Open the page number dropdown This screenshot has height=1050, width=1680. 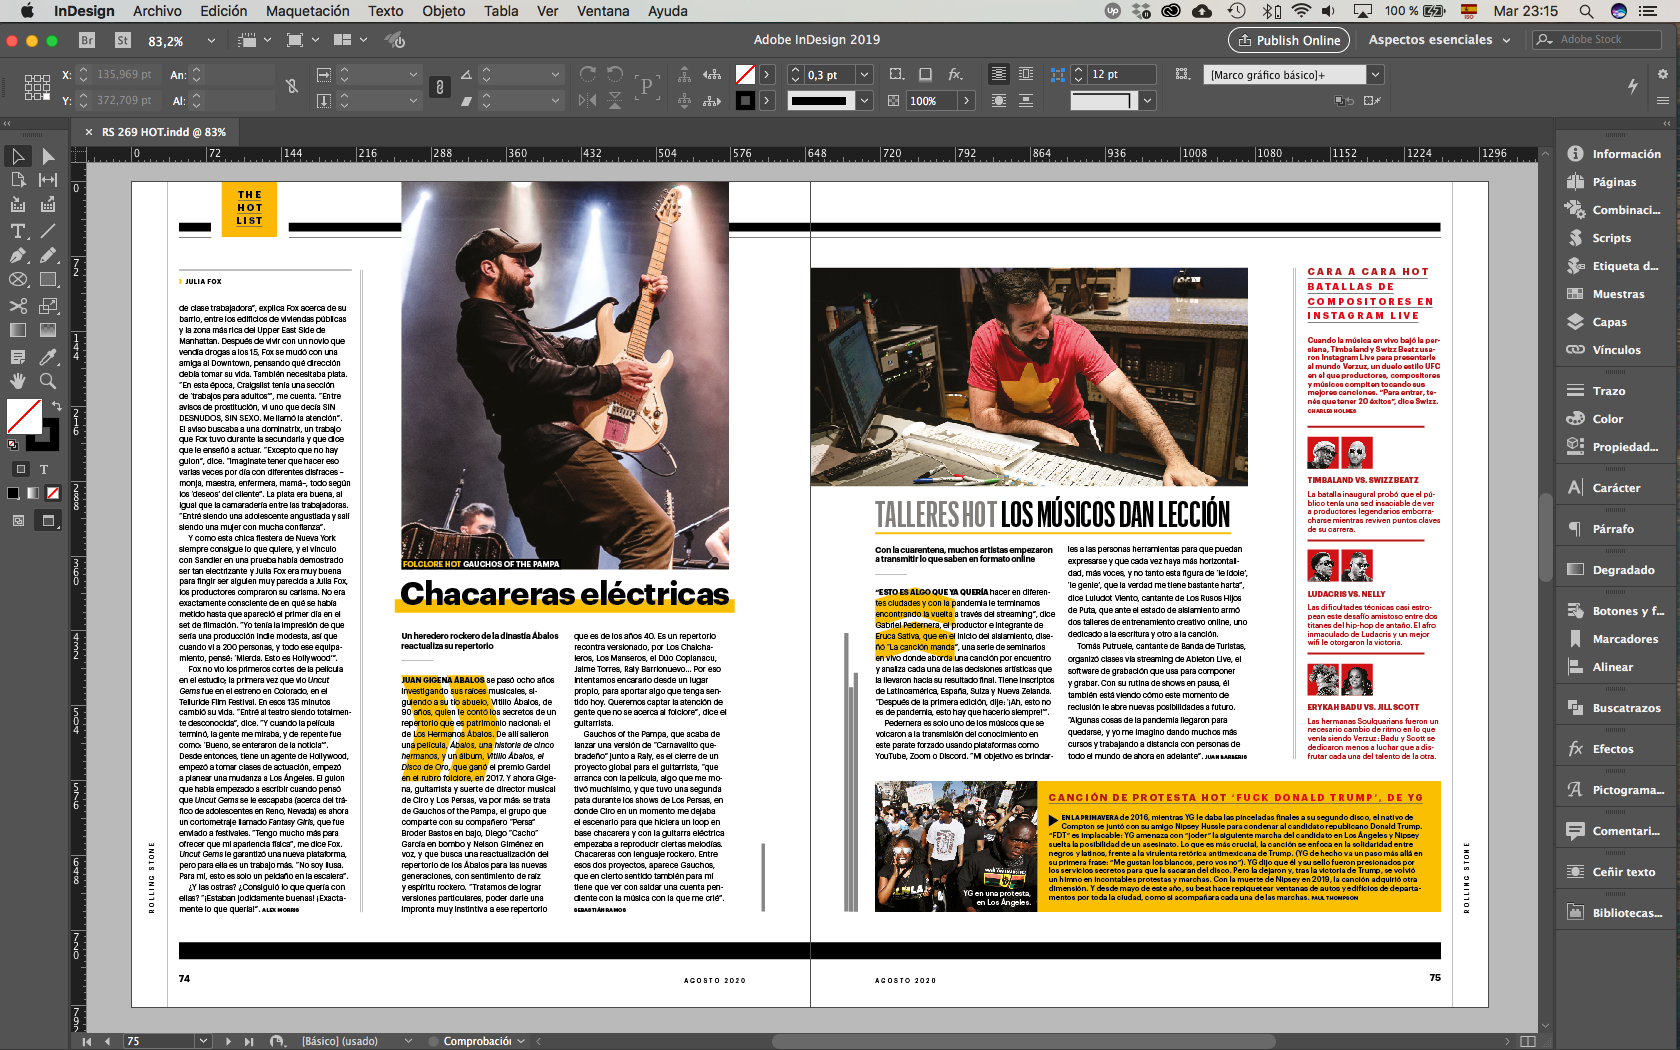pos(204,1041)
